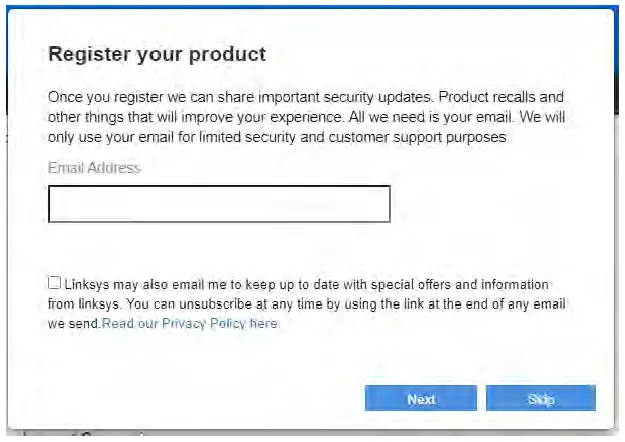Click the security updates description paragraph
The image size is (625, 442).
306,117
